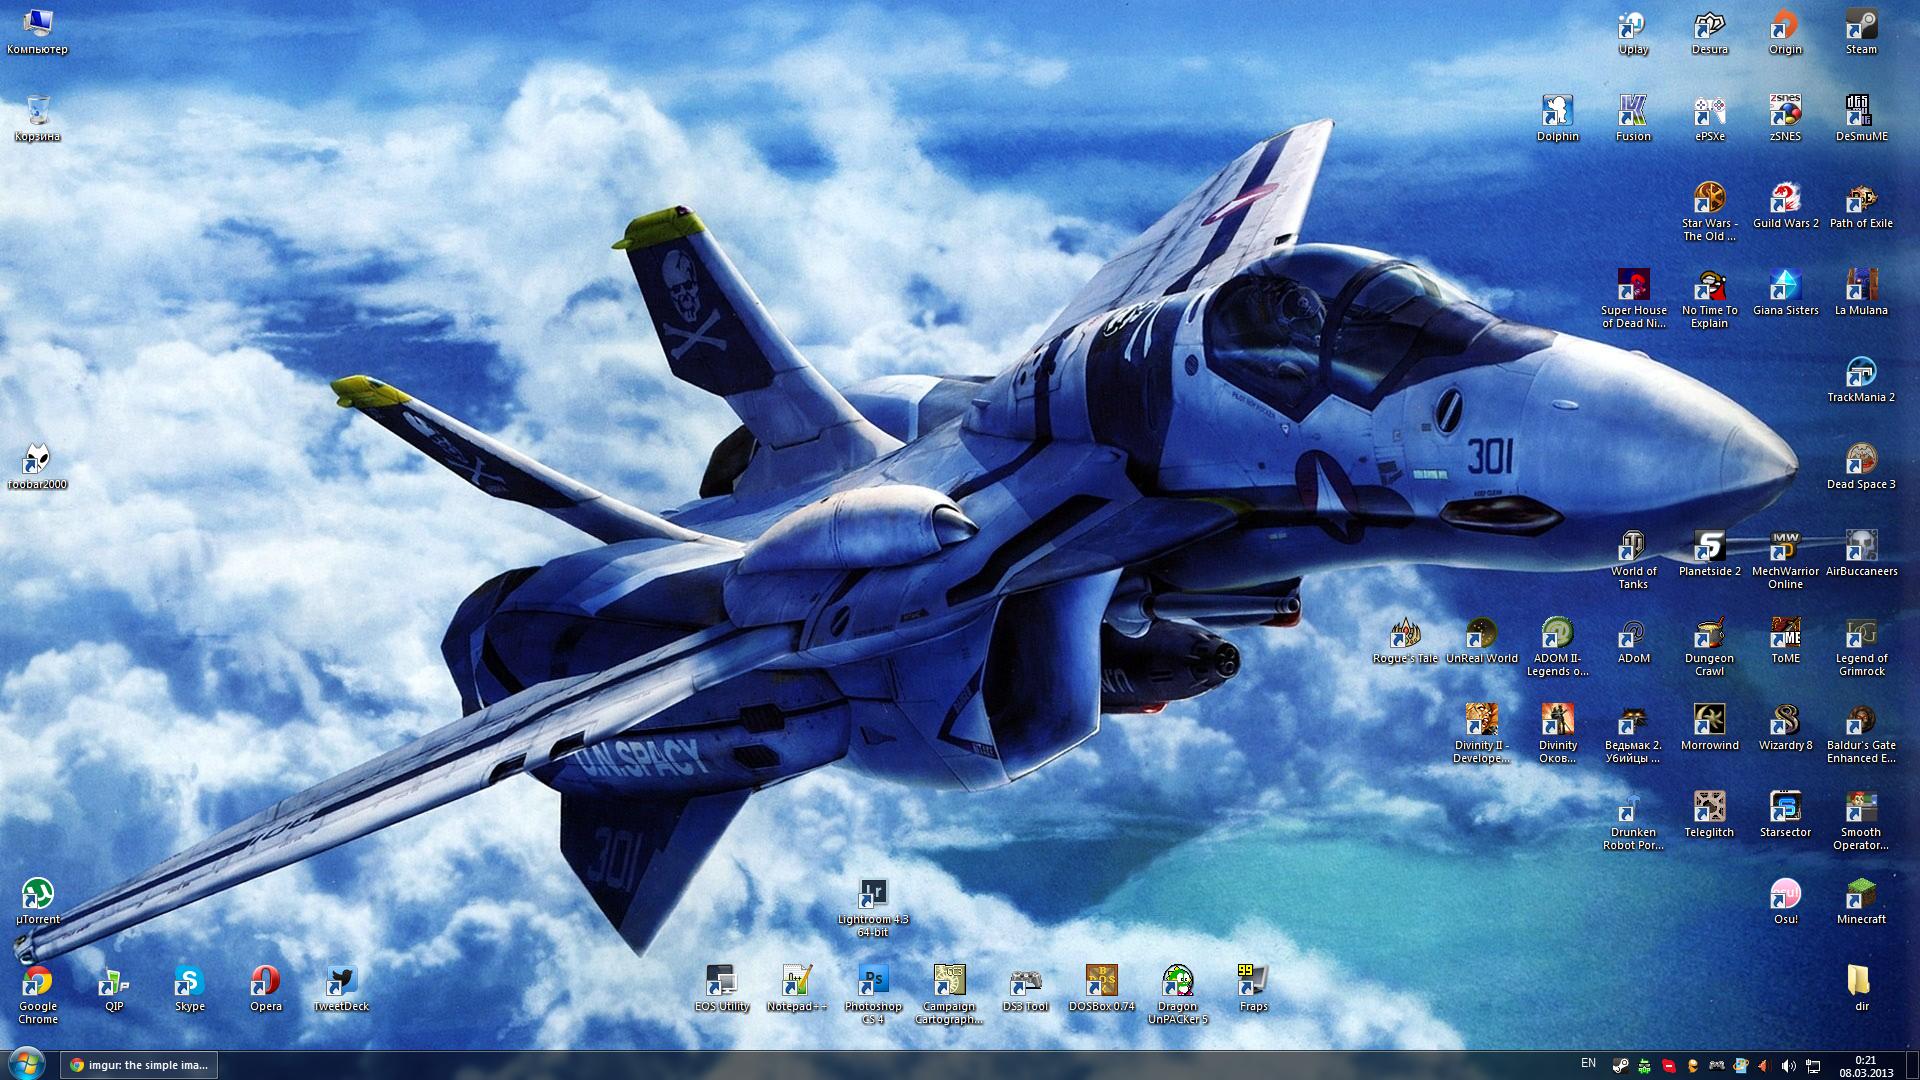Open the Корзина recycle bin

click(x=37, y=114)
